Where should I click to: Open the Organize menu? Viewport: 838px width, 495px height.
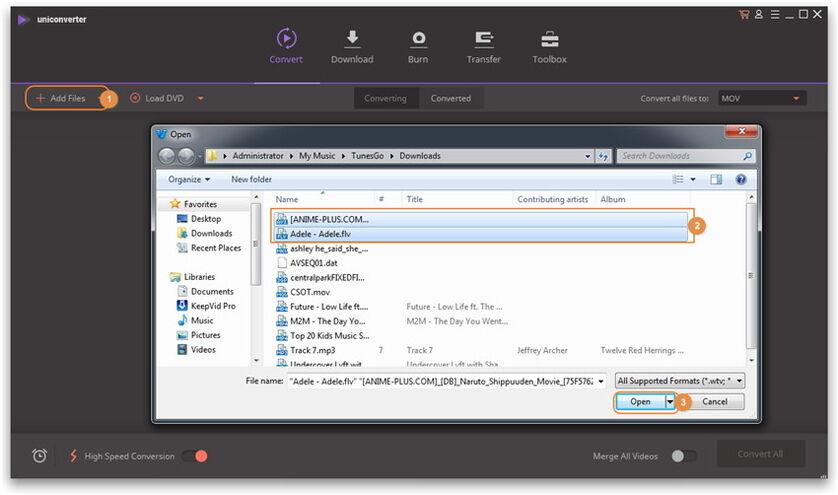tap(189, 179)
